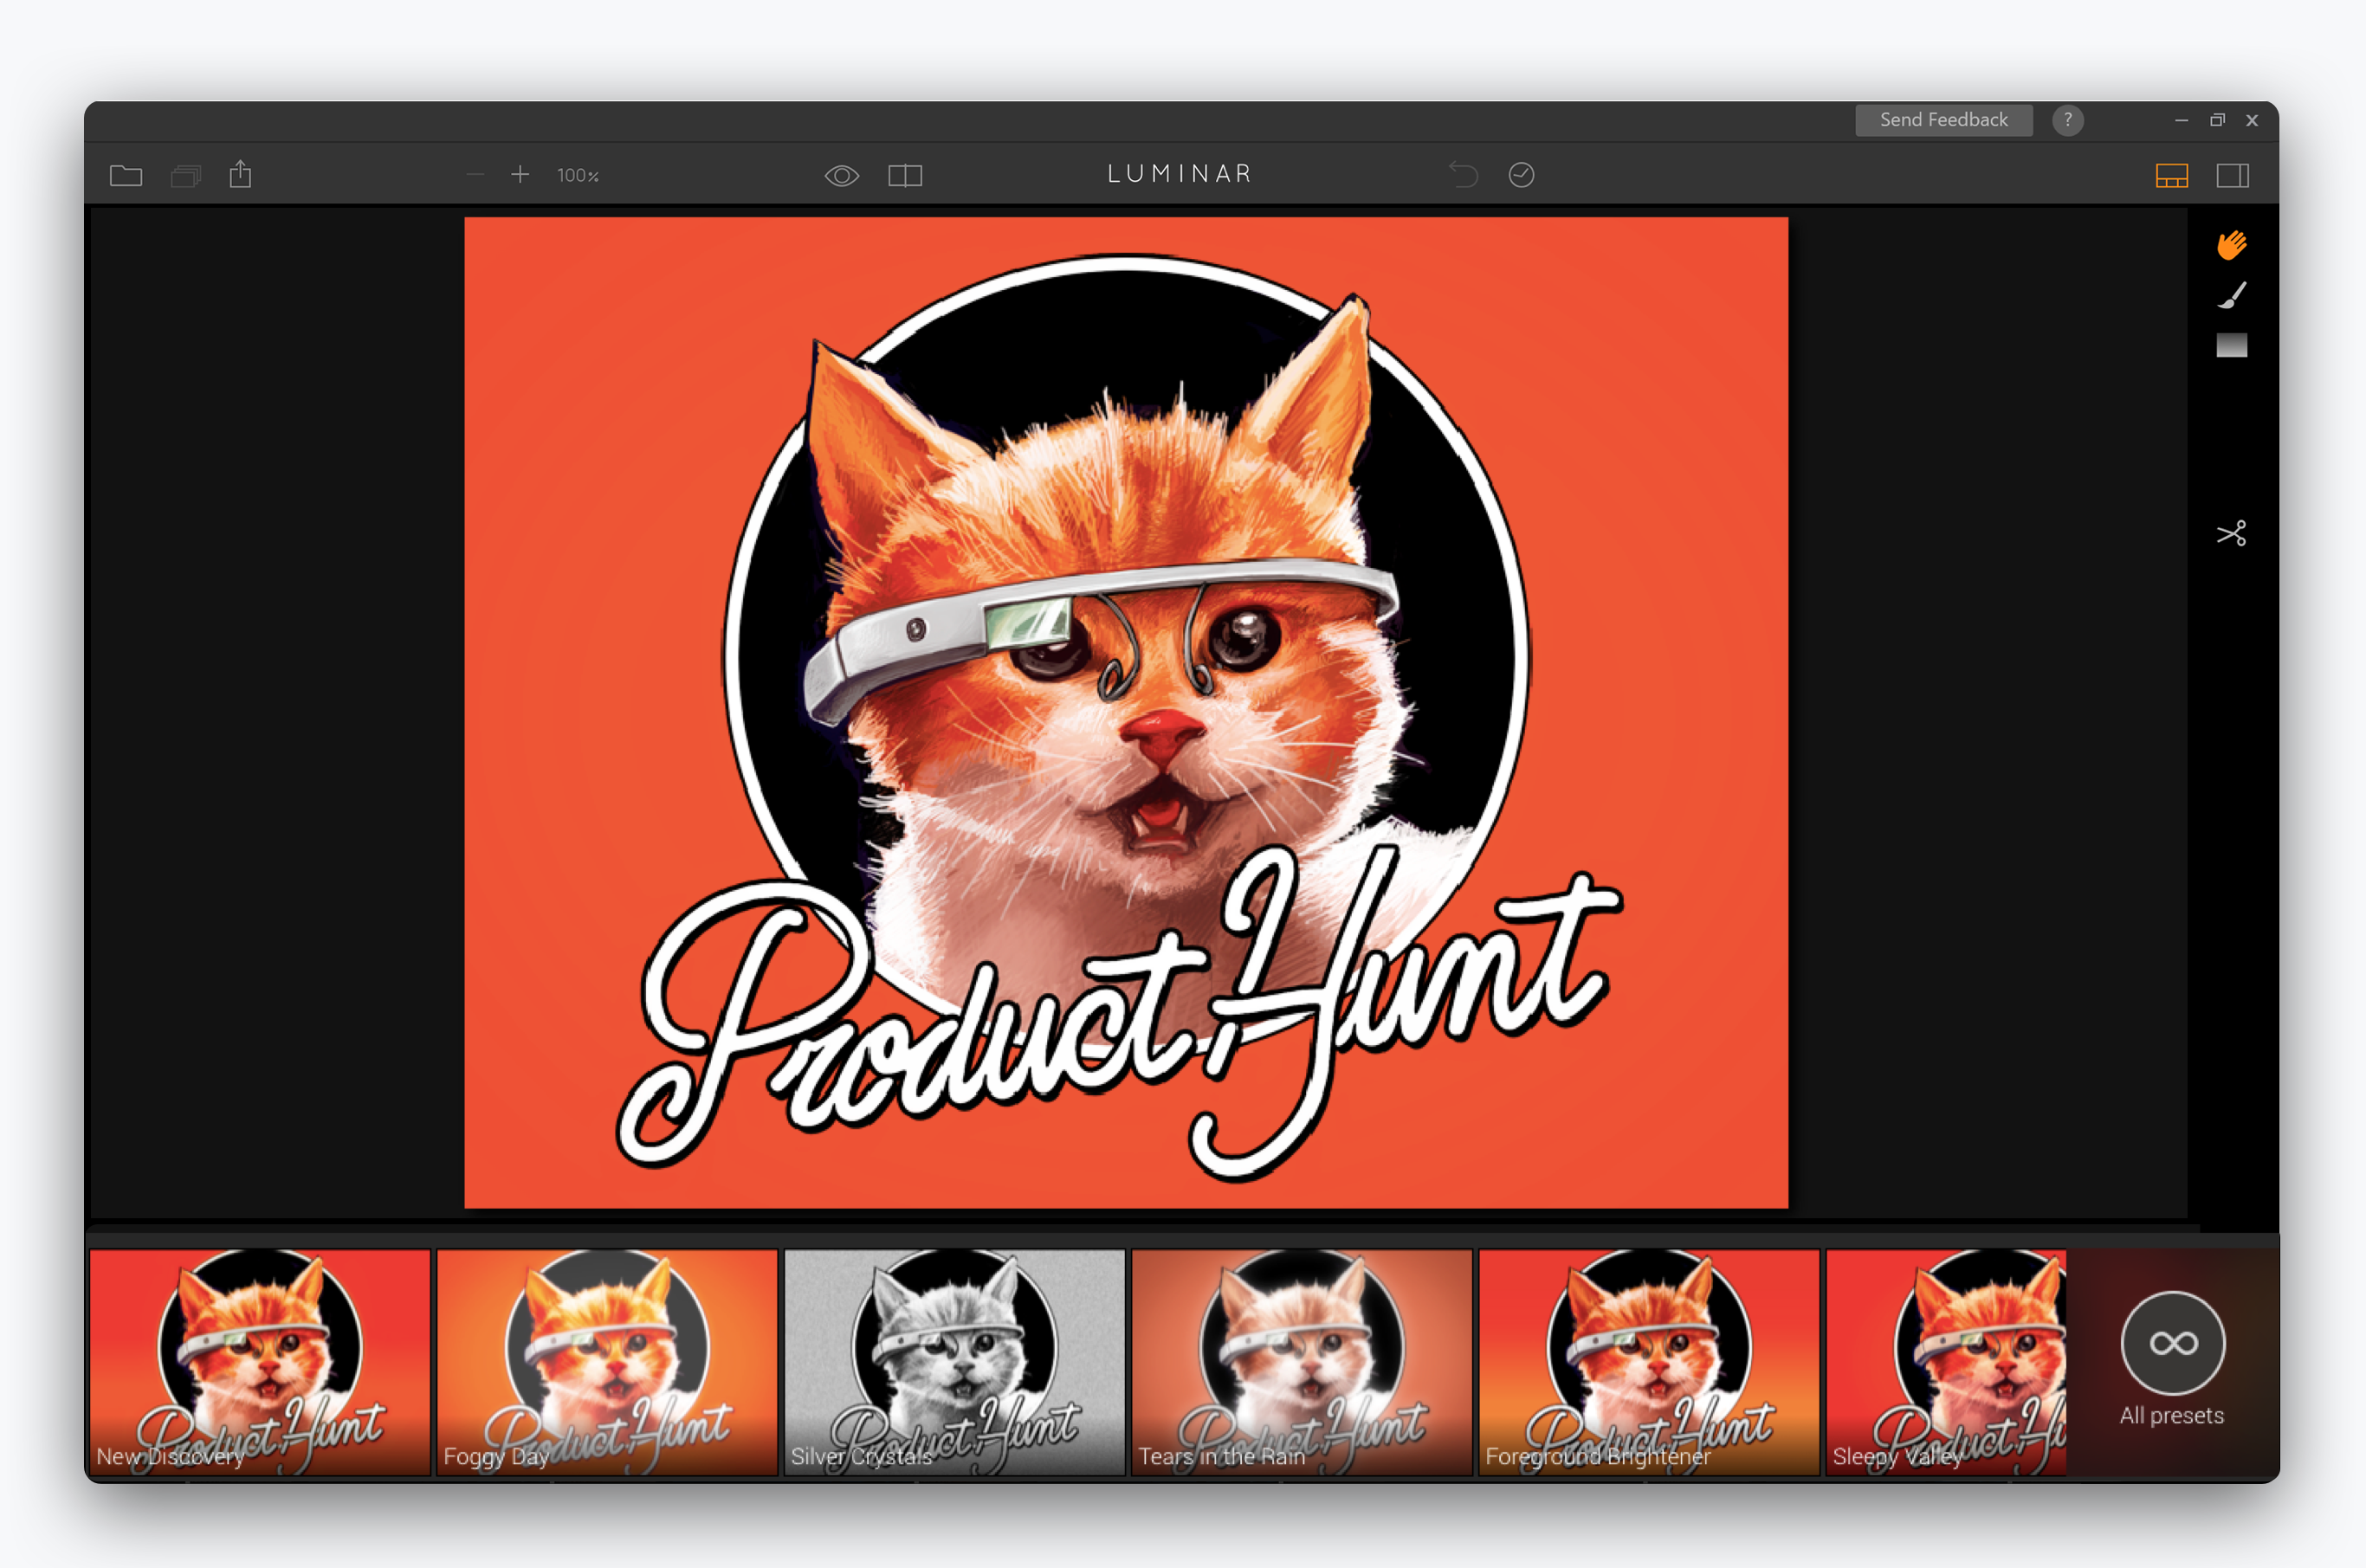Screen dimensions: 2366x1568
Task: Zoom out with the minus icon
Action: click(475, 175)
